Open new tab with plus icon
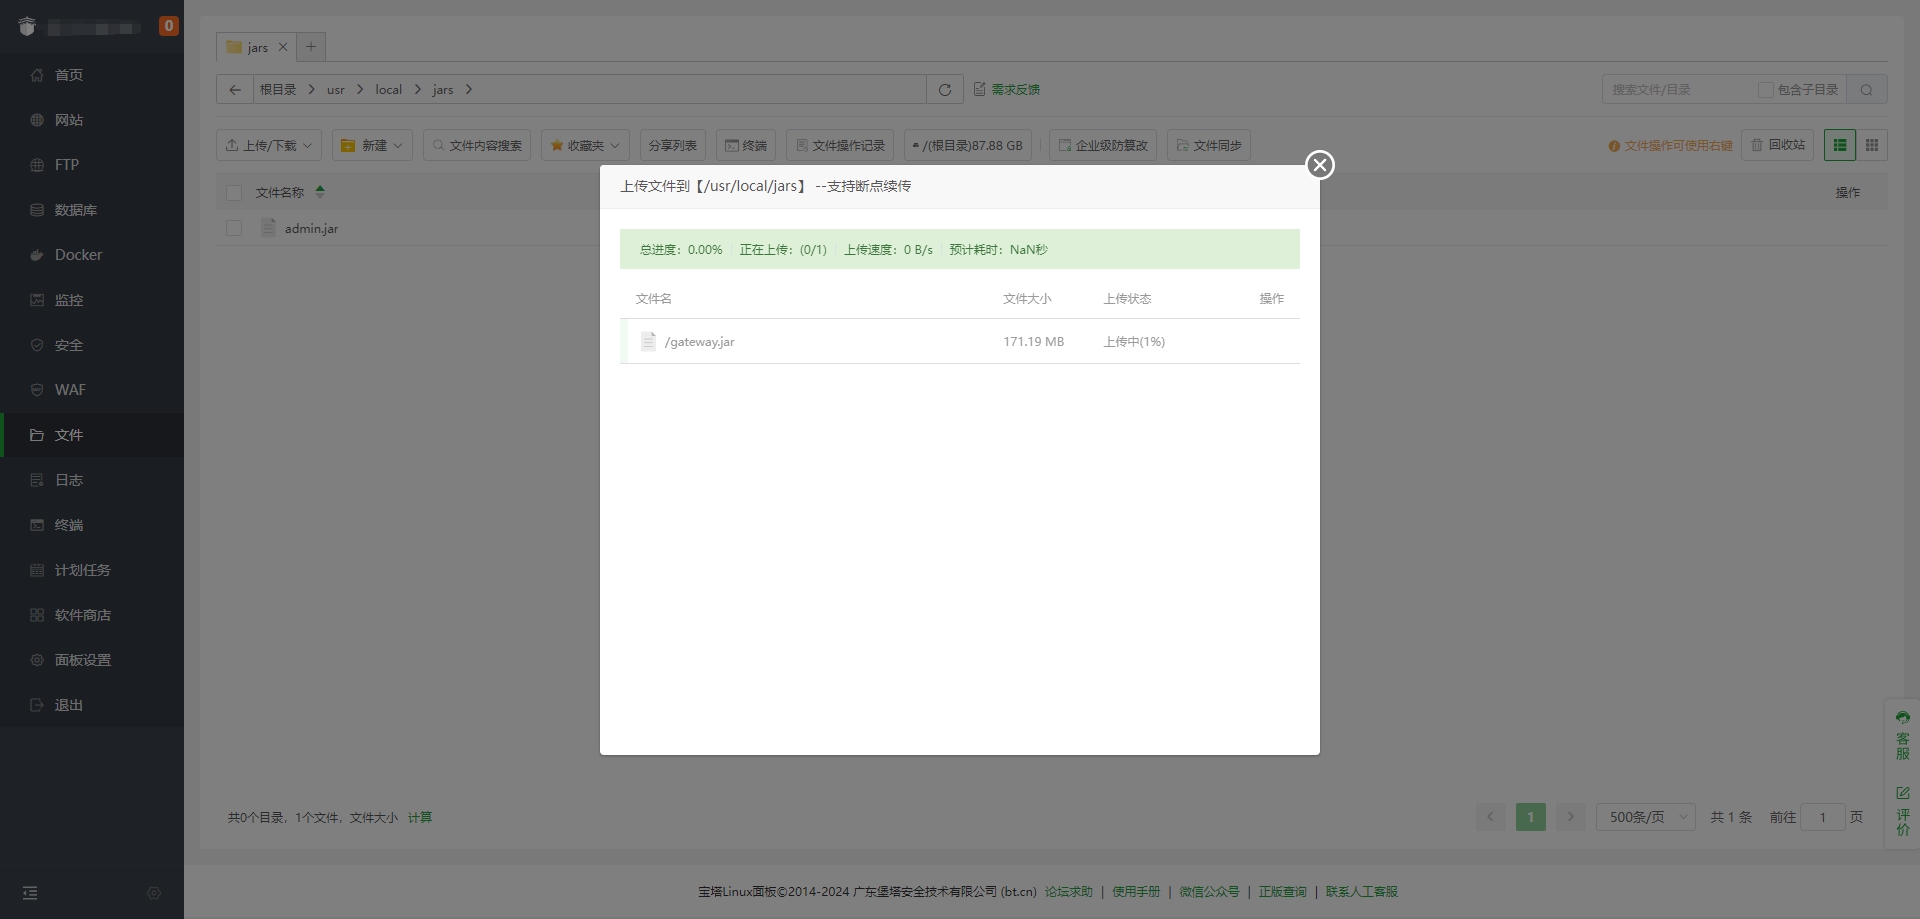The height and width of the screenshot is (919, 1920). point(311,47)
